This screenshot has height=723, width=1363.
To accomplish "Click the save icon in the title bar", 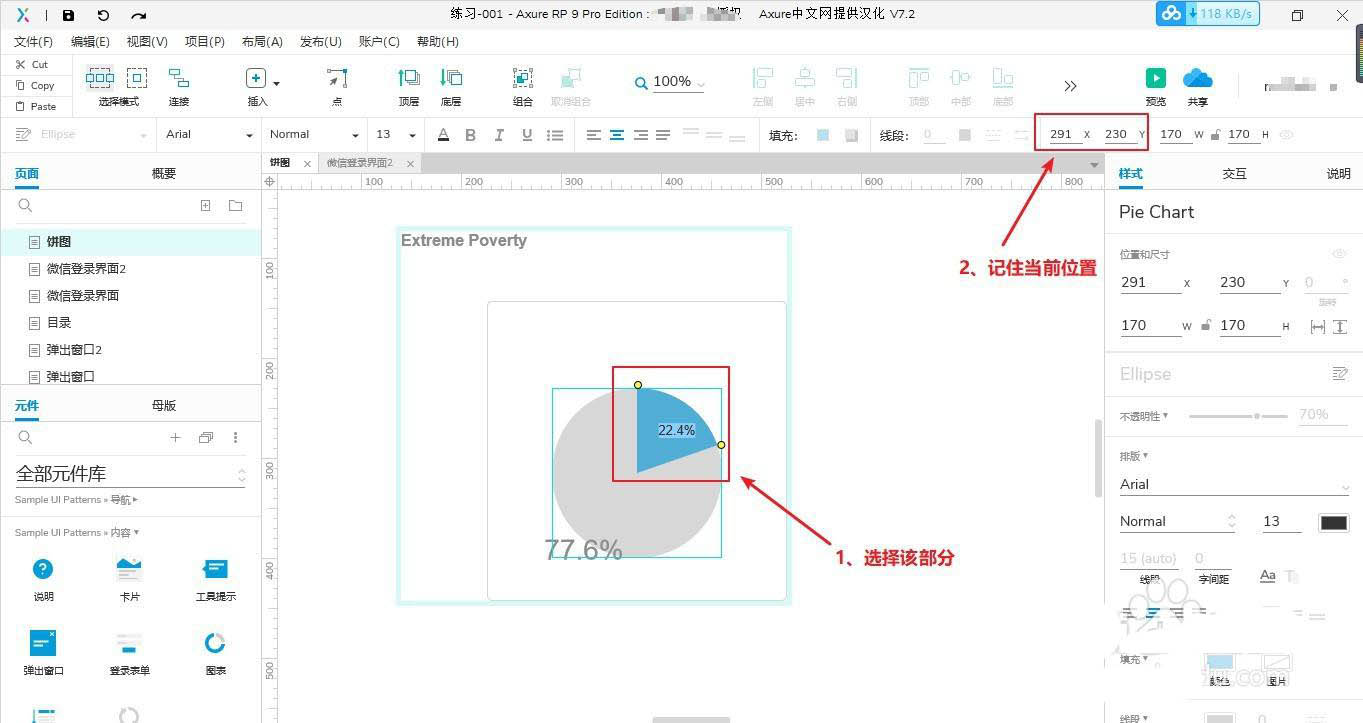I will [x=68, y=15].
